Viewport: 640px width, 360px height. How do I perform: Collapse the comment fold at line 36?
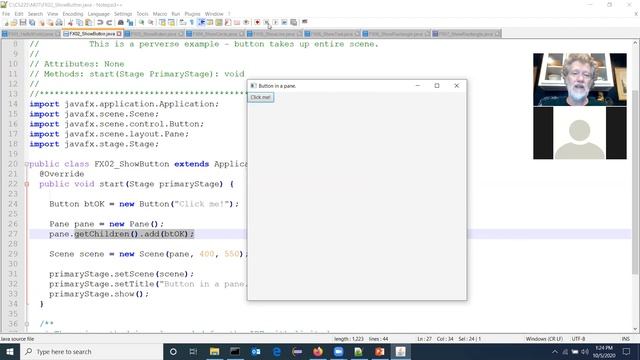point(27,324)
